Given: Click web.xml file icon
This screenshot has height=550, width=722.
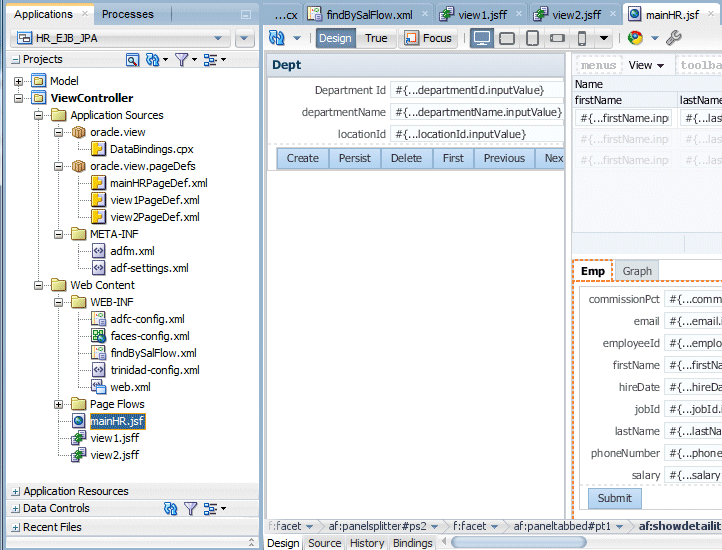Looking at the screenshot, I should click(98, 387).
